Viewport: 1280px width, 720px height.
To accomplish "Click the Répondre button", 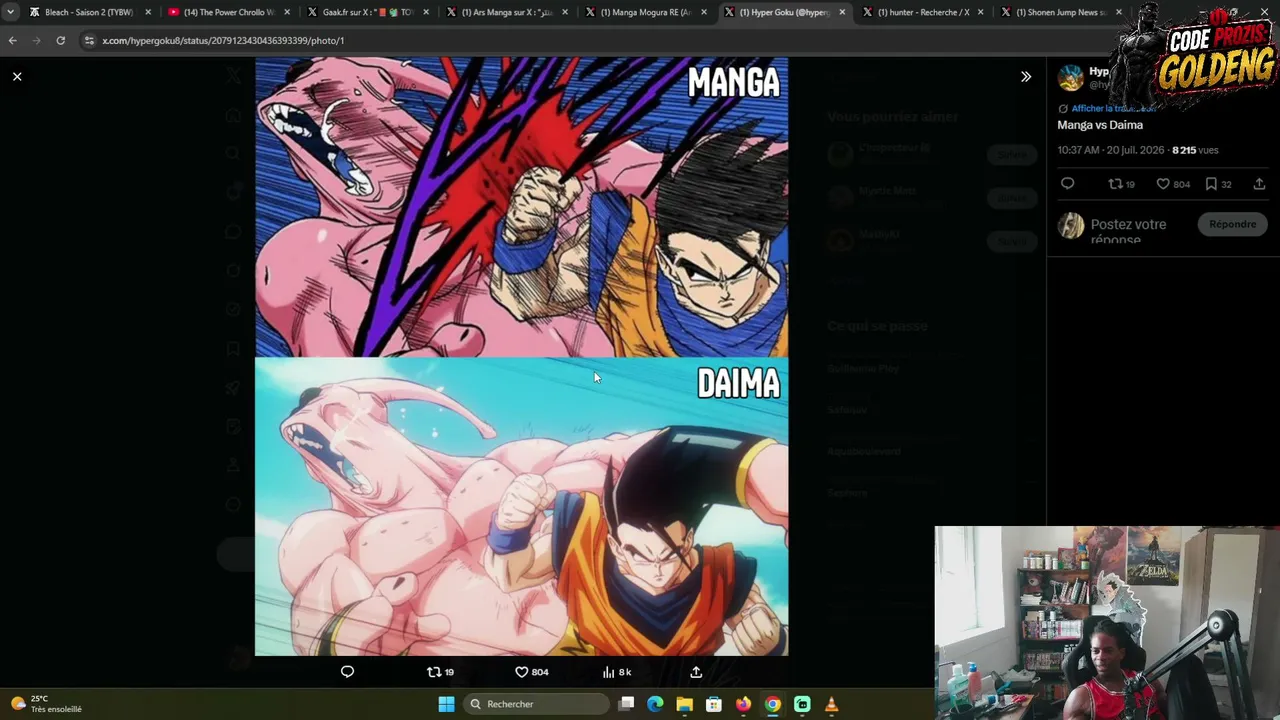I will coord(1232,224).
